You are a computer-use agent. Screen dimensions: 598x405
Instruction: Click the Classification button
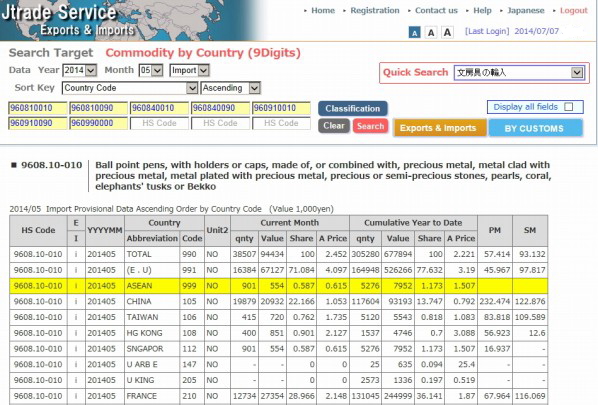pos(353,109)
